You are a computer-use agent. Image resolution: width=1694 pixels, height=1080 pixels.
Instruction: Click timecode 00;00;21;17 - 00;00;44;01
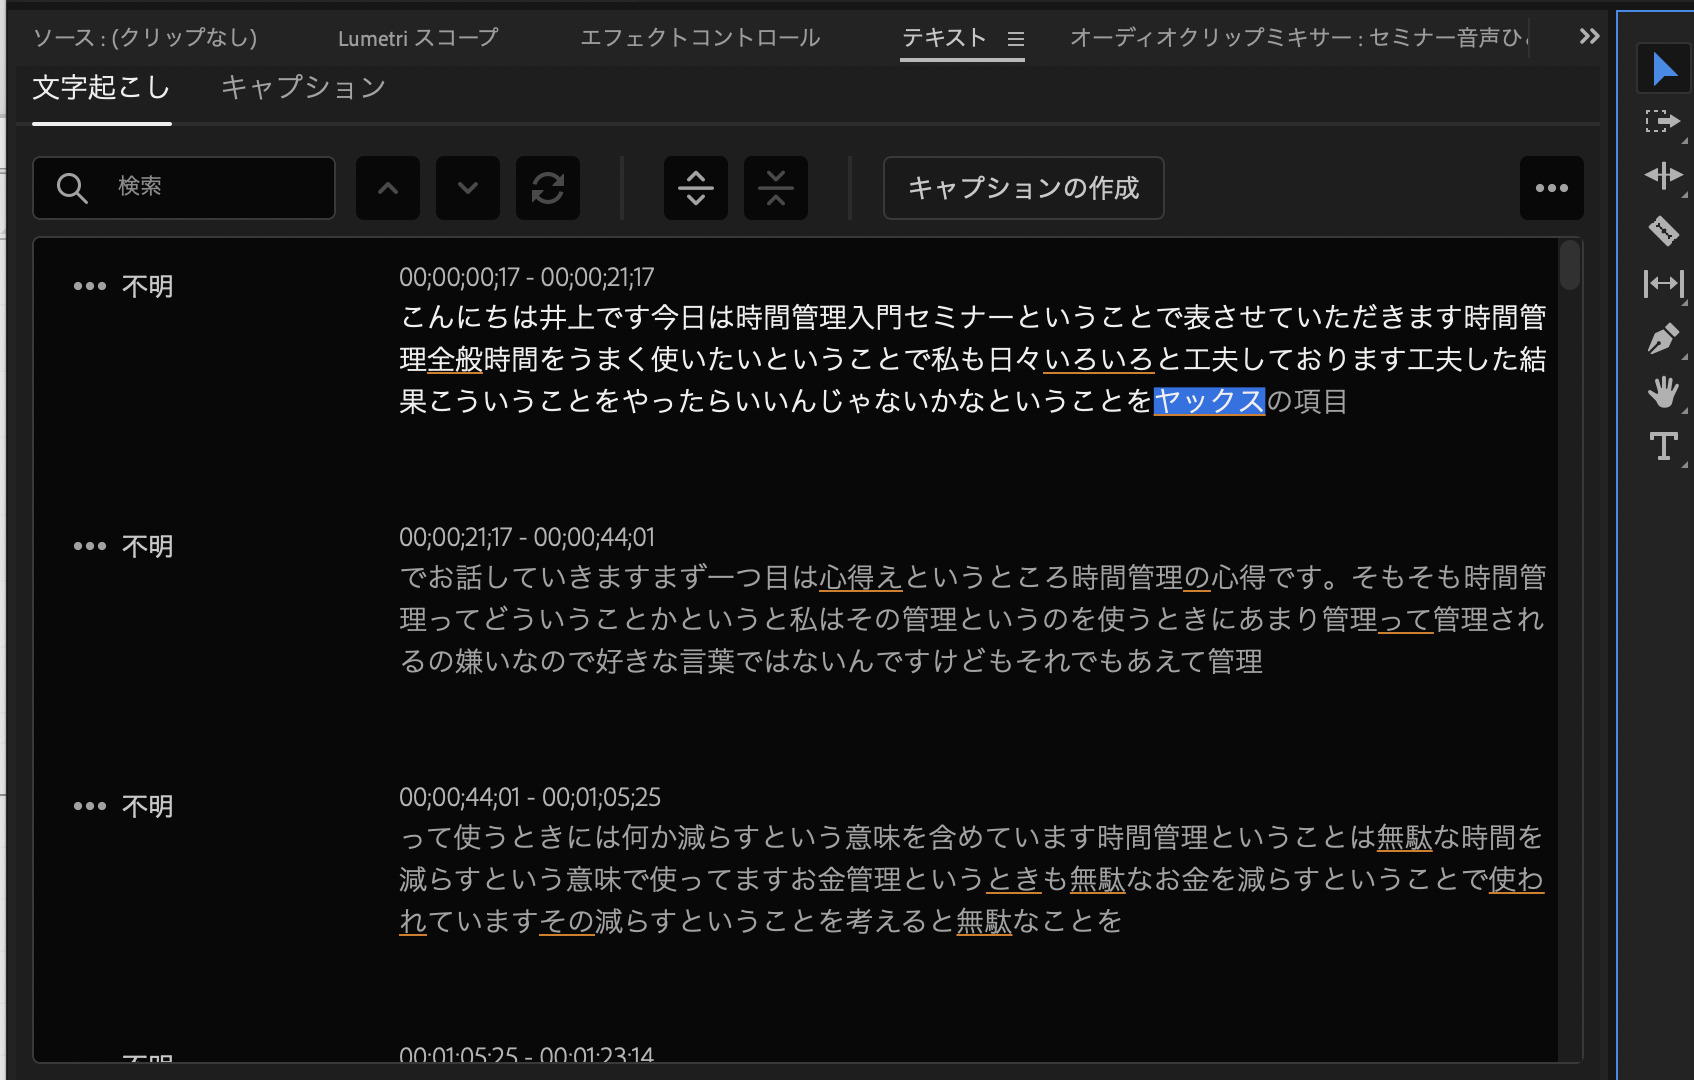(x=527, y=537)
